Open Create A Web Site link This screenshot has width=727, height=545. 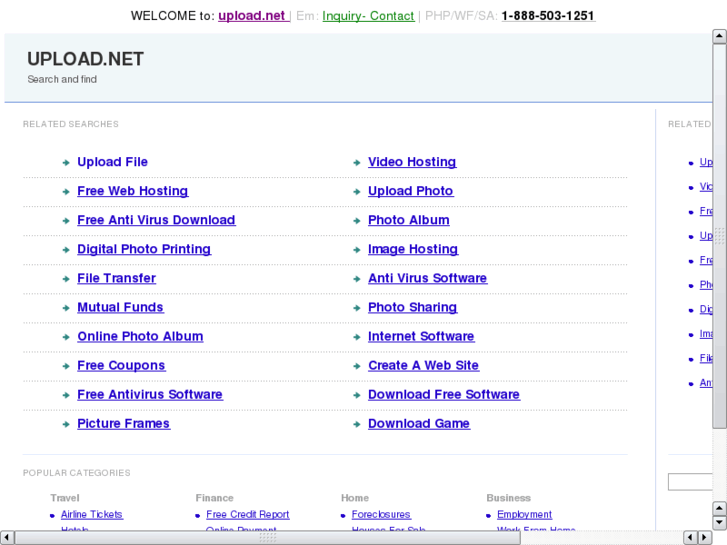pyautogui.click(x=423, y=365)
